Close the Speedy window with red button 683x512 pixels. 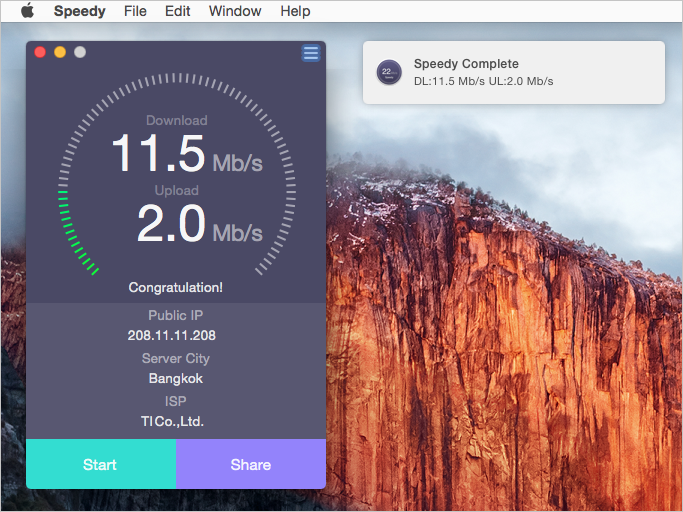click(x=40, y=52)
